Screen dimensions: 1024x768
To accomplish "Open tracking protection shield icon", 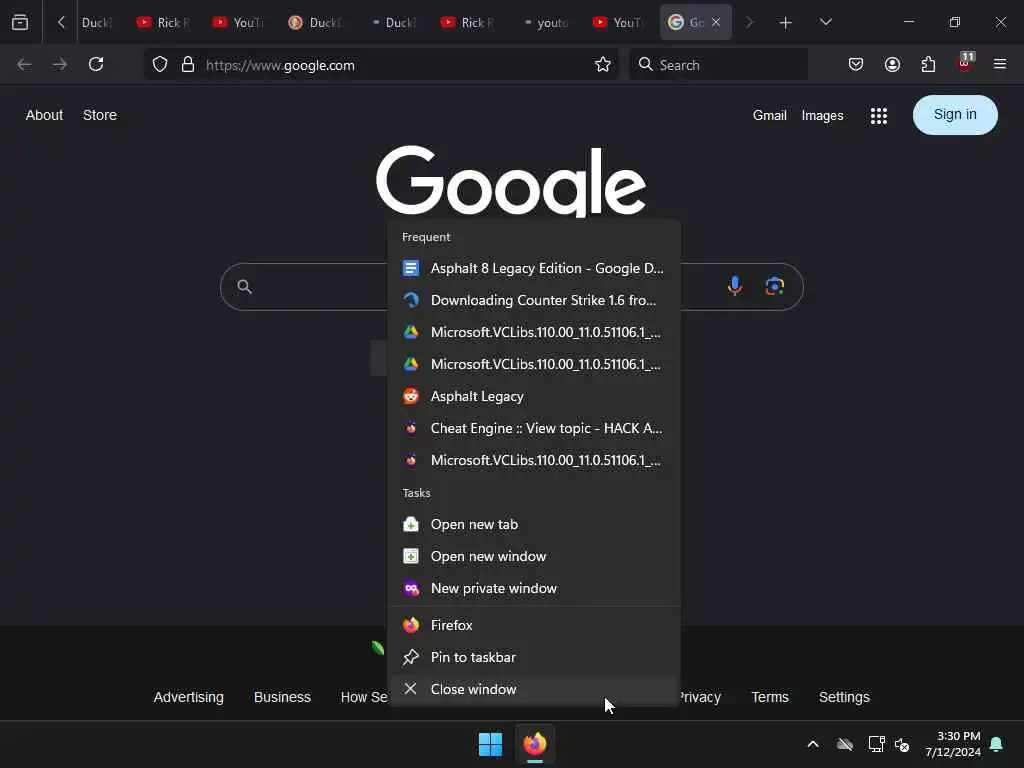I will tap(160, 64).
